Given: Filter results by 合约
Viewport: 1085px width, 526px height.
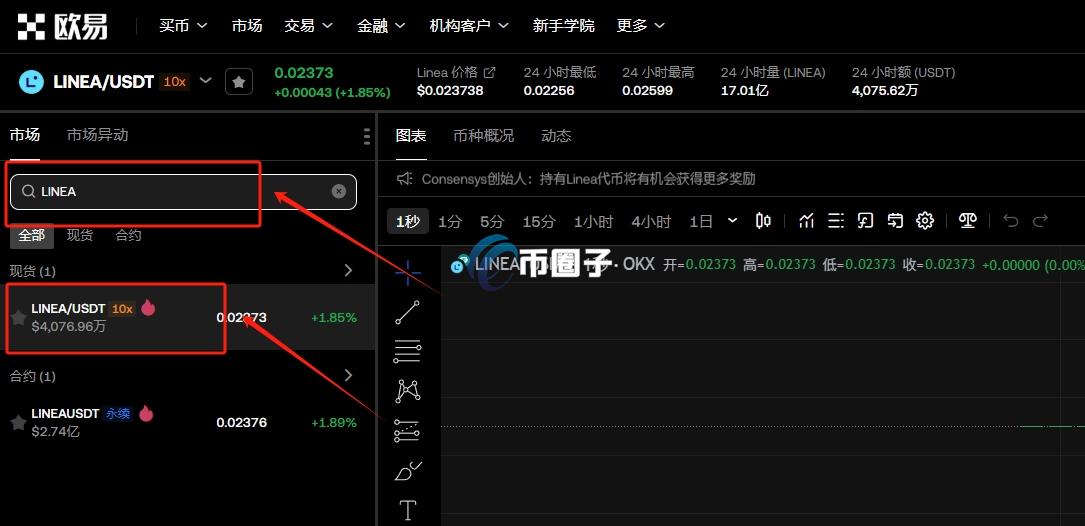Looking at the screenshot, I should [128, 235].
